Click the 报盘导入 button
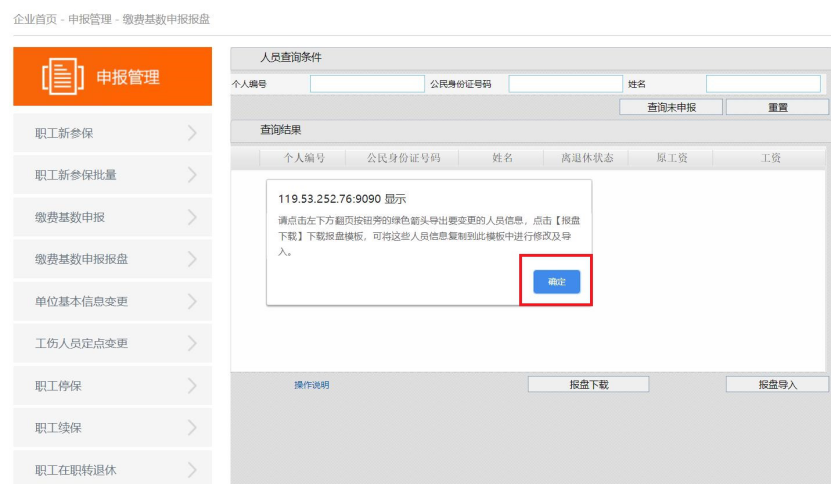The height and width of the screenshot is (484, 832). tap(777, 384)
